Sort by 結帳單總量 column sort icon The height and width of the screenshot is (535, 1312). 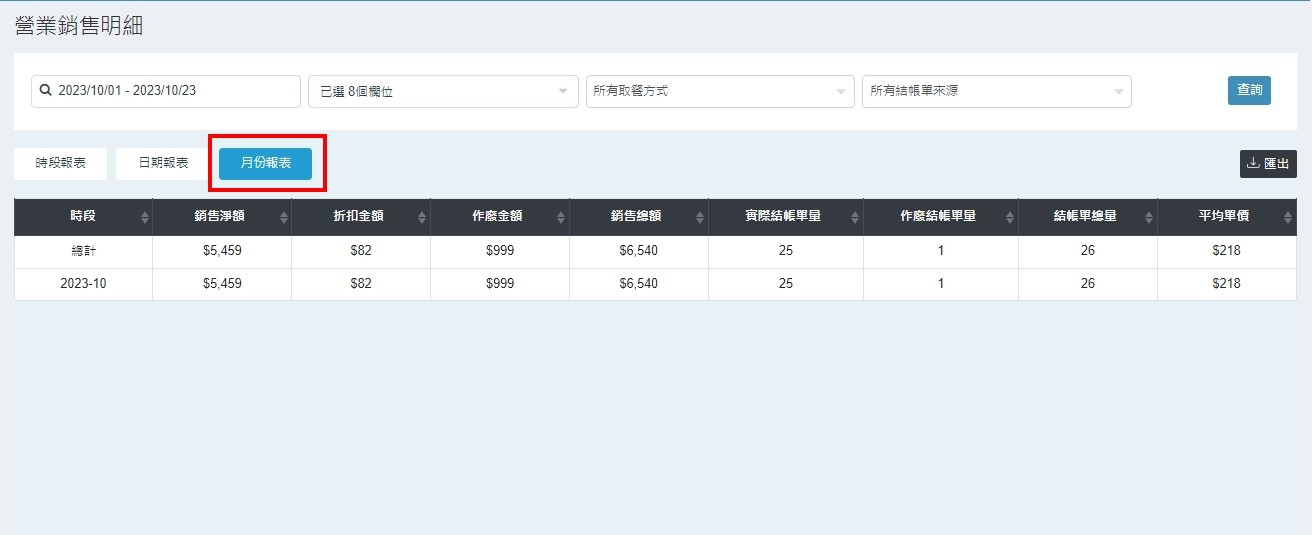[1150, 217]
